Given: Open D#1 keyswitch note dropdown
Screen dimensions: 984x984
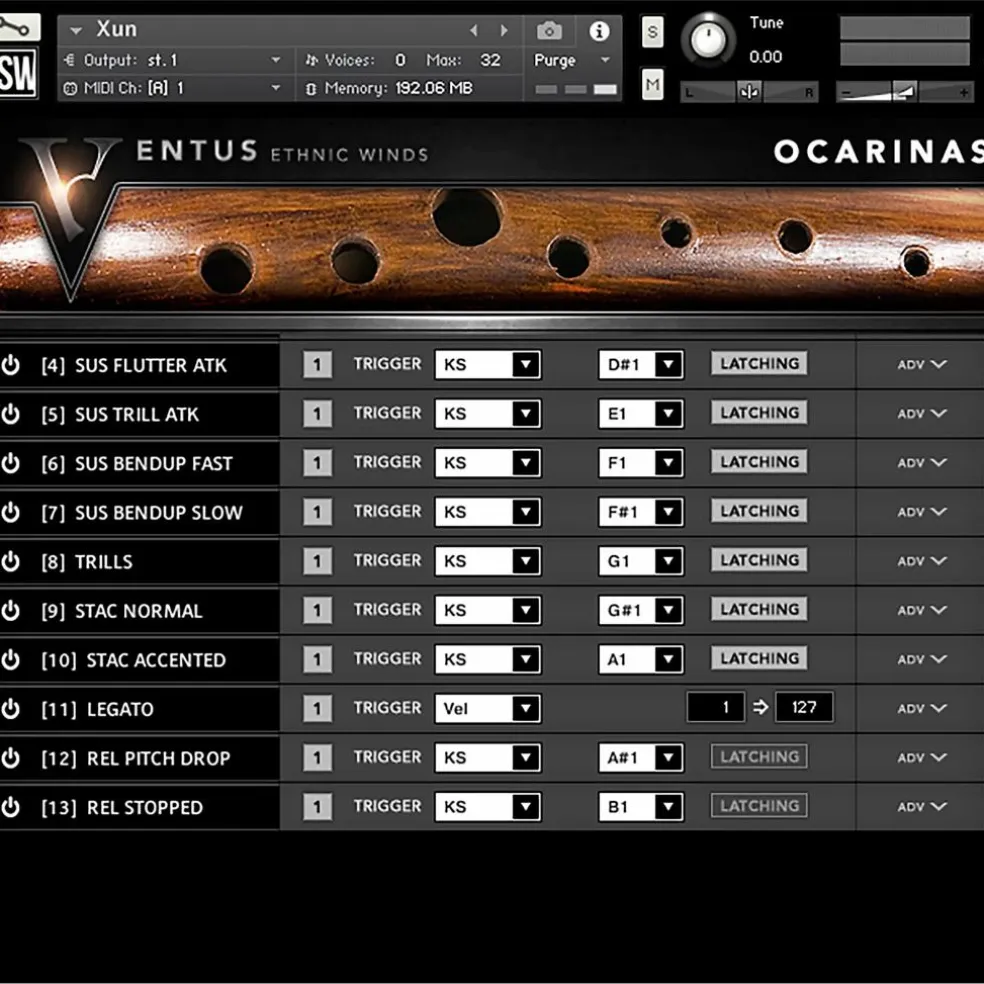Looking at the screenshot, I should tap(641, 364).
